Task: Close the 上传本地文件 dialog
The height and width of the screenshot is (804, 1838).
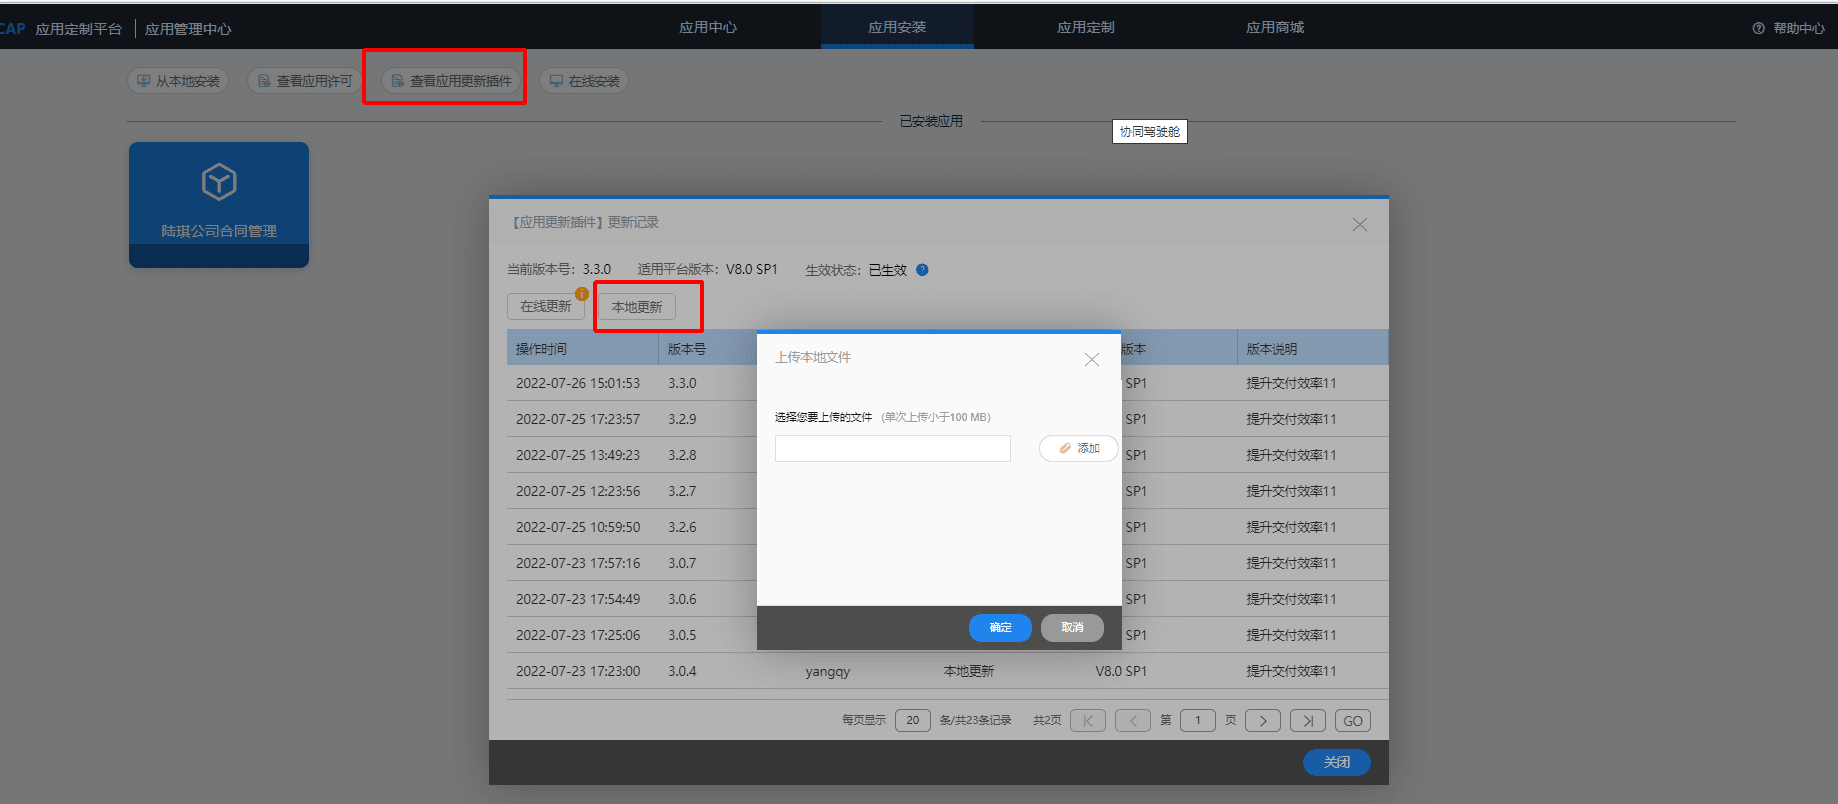Action: 1092,360
